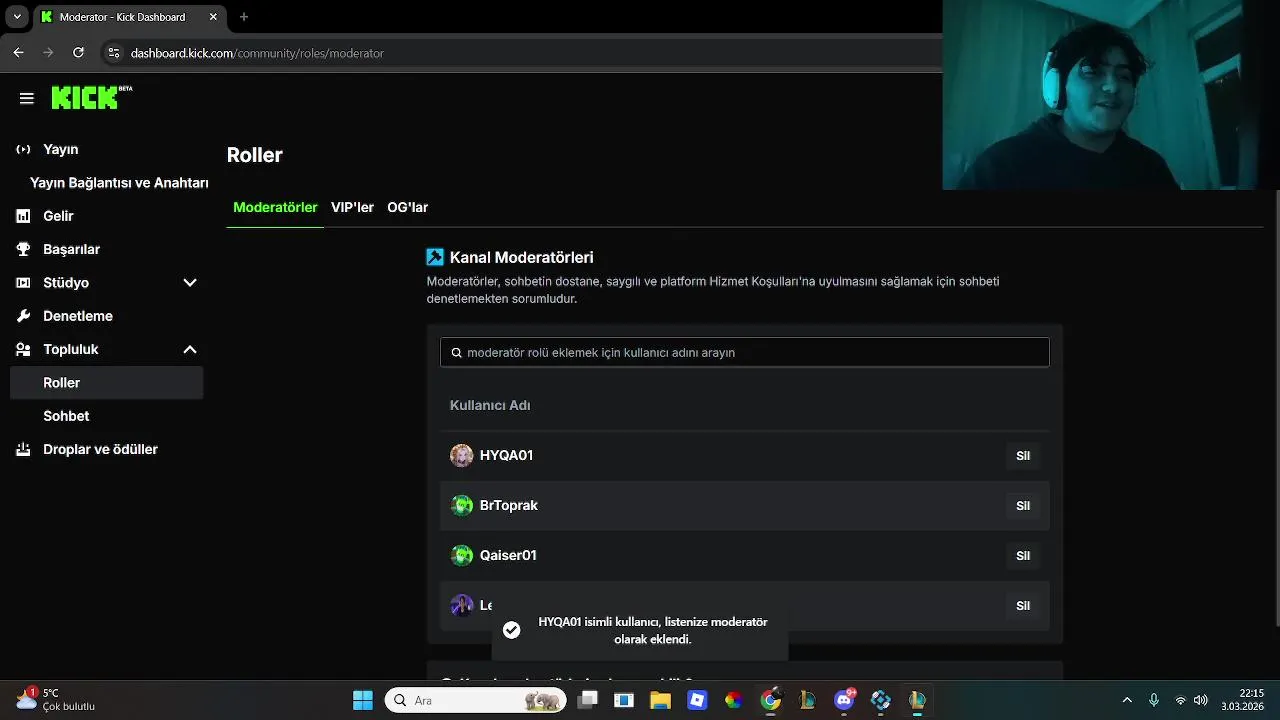This screenshot has height=720, width=1280.
Task: Click the Kanal Moderatörleri sword icon
Action: click(435, 257)
